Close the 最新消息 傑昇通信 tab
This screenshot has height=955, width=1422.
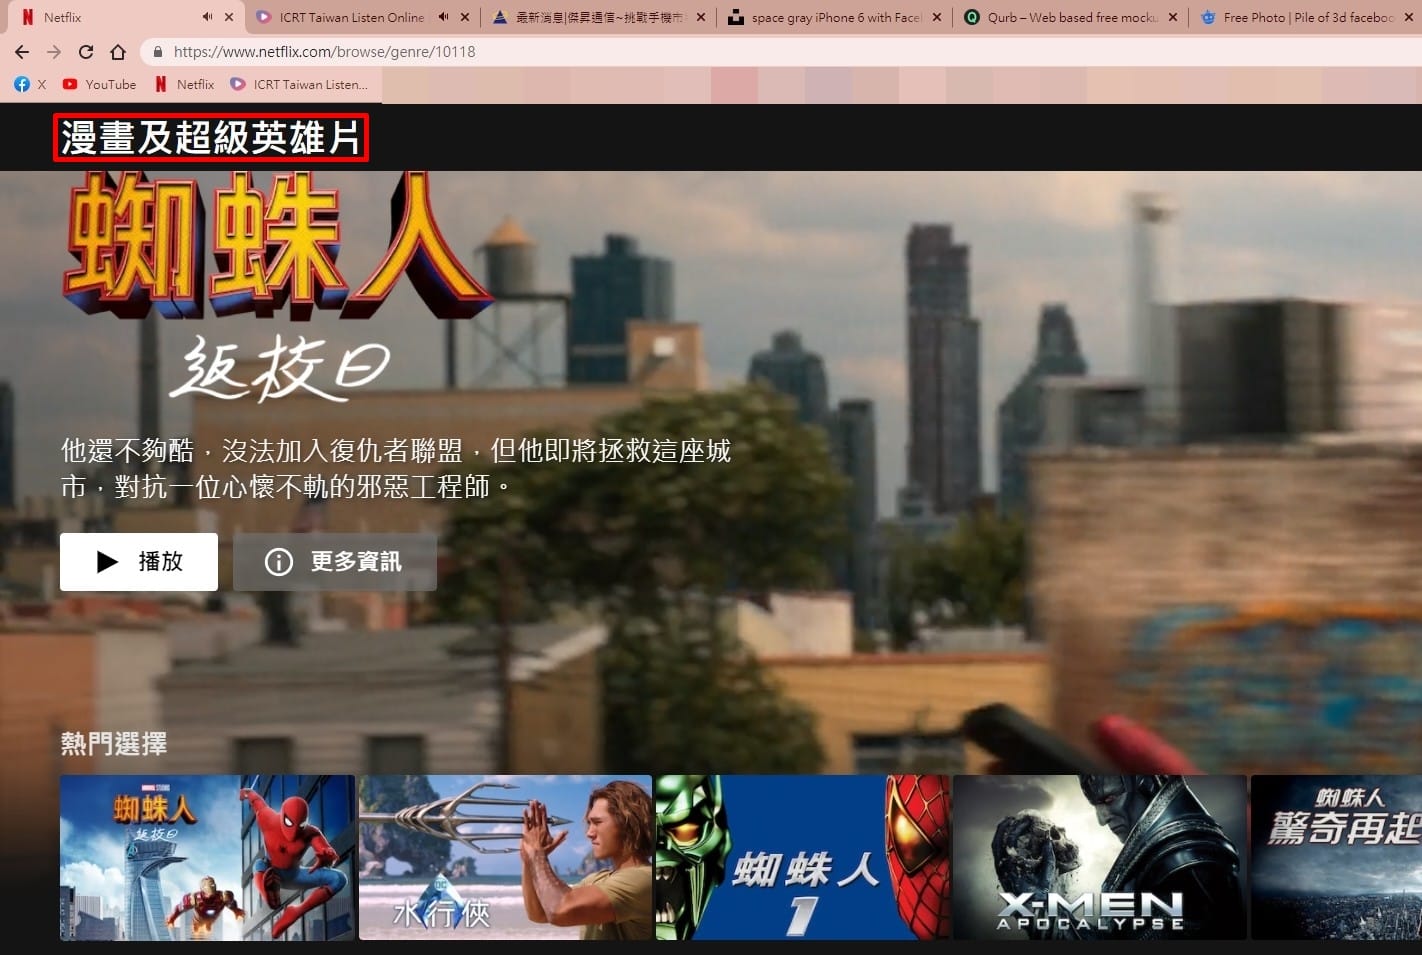point(701,17)
